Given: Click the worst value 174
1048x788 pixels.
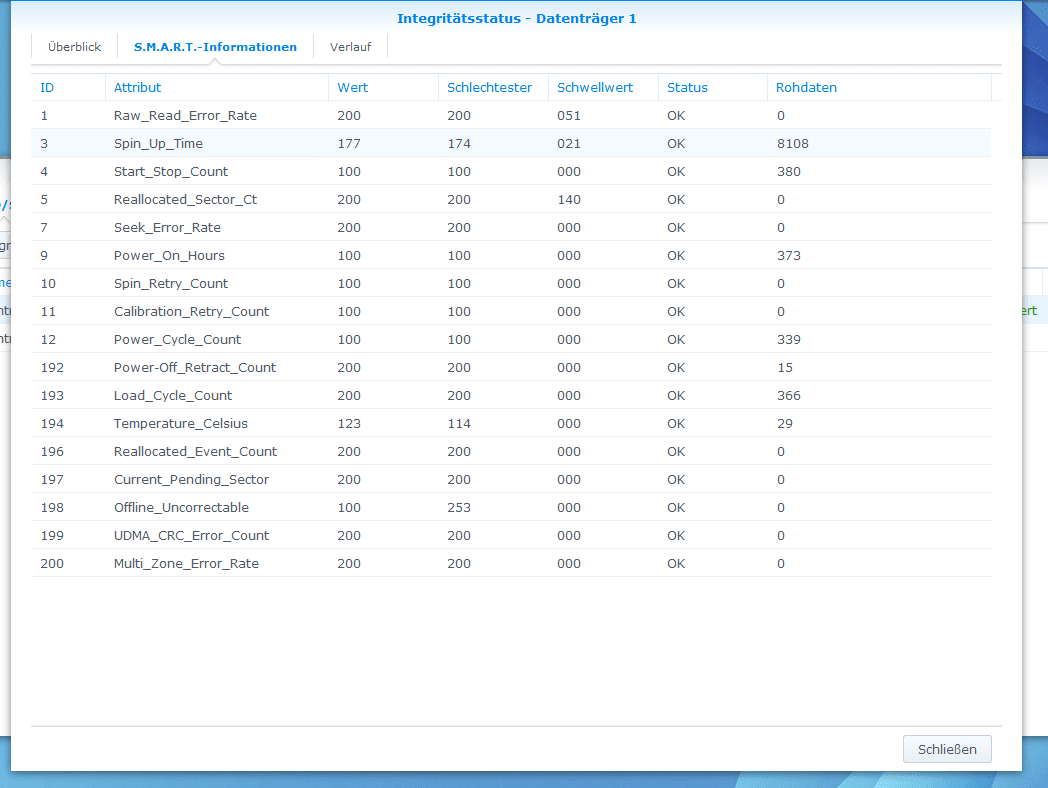Looking at the screenshot, I should pos(459,144).
